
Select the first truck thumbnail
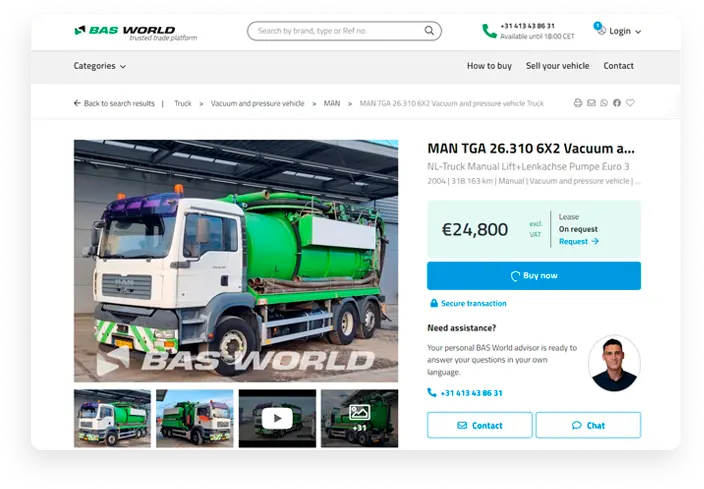click(112, 418)
